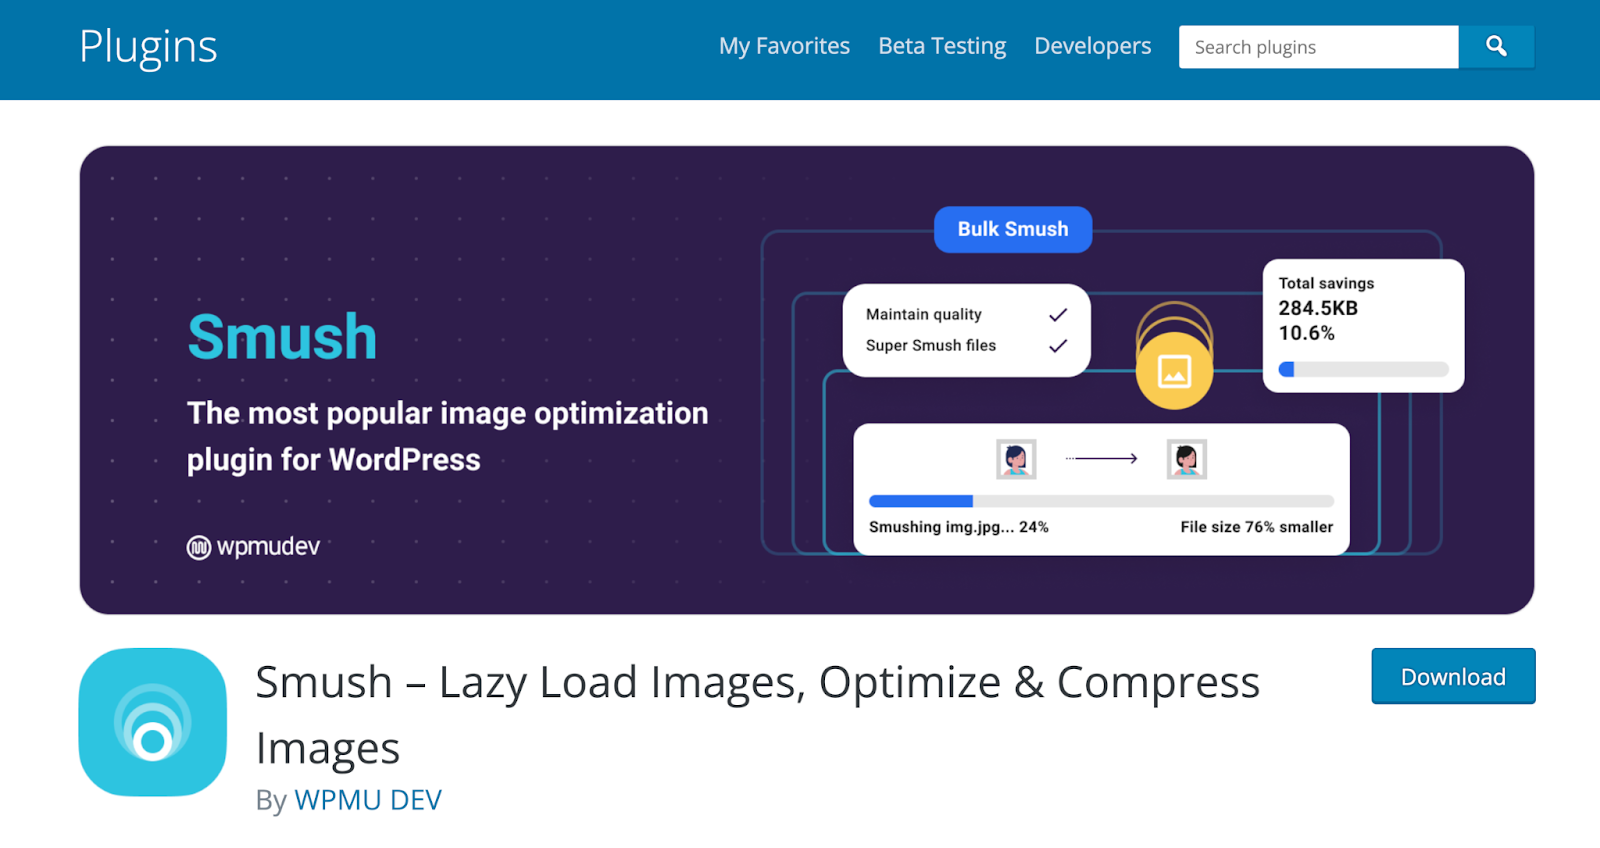1600x848 pixels.
Task: Open the Developers menu link
Action: [x=1092, y=47]
